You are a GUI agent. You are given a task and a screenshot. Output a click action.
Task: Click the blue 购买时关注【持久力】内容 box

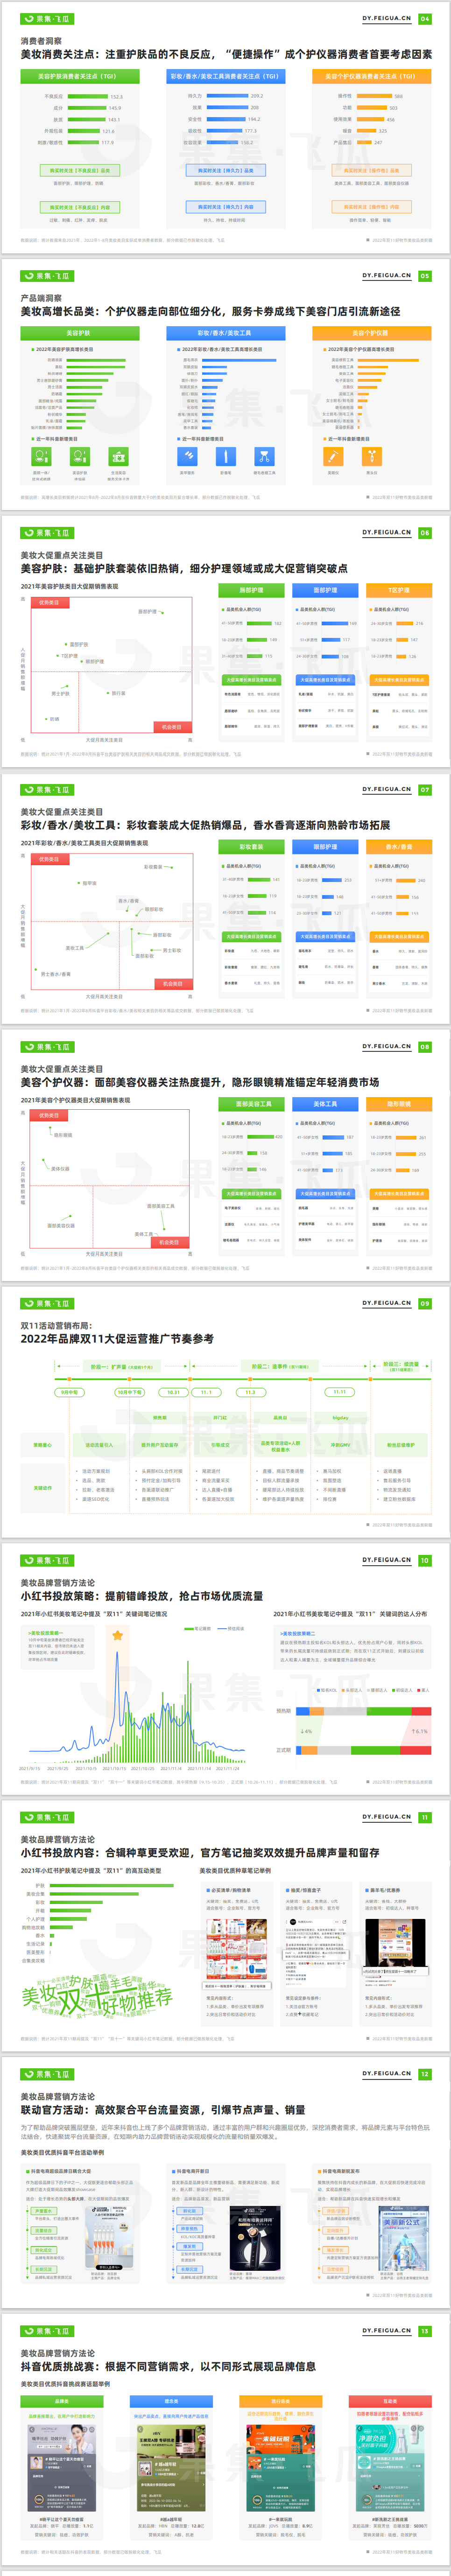coord(225,207)
